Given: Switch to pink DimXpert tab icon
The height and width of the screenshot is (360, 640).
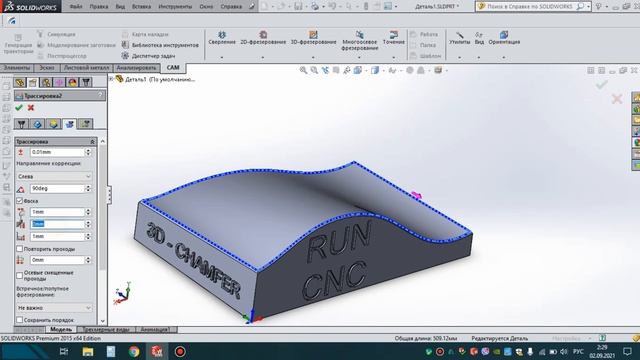Looking at the screenshot, I should 59,82.
